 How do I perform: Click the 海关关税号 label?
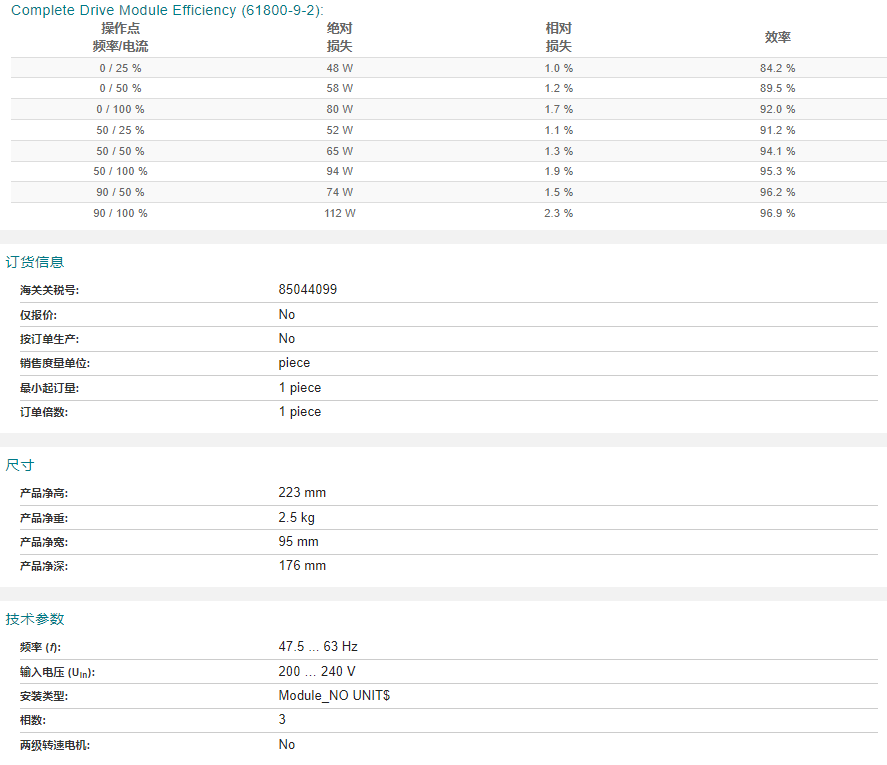click(49, 290)
